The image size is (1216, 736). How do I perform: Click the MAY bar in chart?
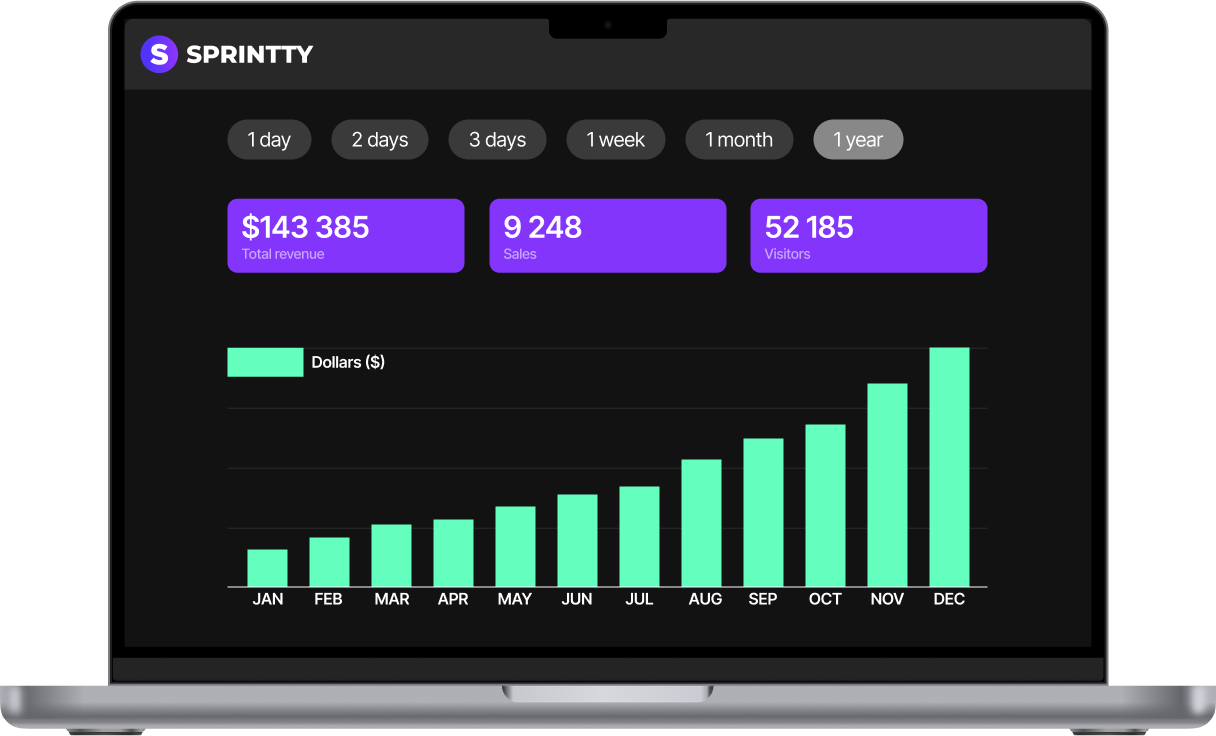[515, 546]
